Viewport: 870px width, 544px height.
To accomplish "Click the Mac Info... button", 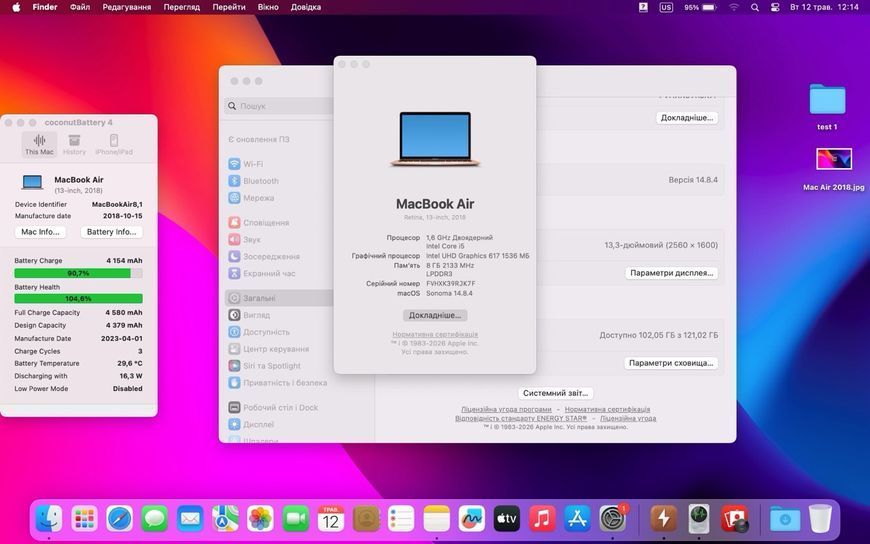I will pos(40,232).
